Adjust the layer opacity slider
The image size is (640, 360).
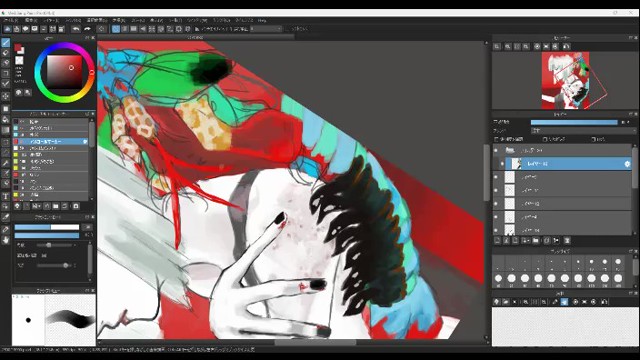[x=574, y=122]
